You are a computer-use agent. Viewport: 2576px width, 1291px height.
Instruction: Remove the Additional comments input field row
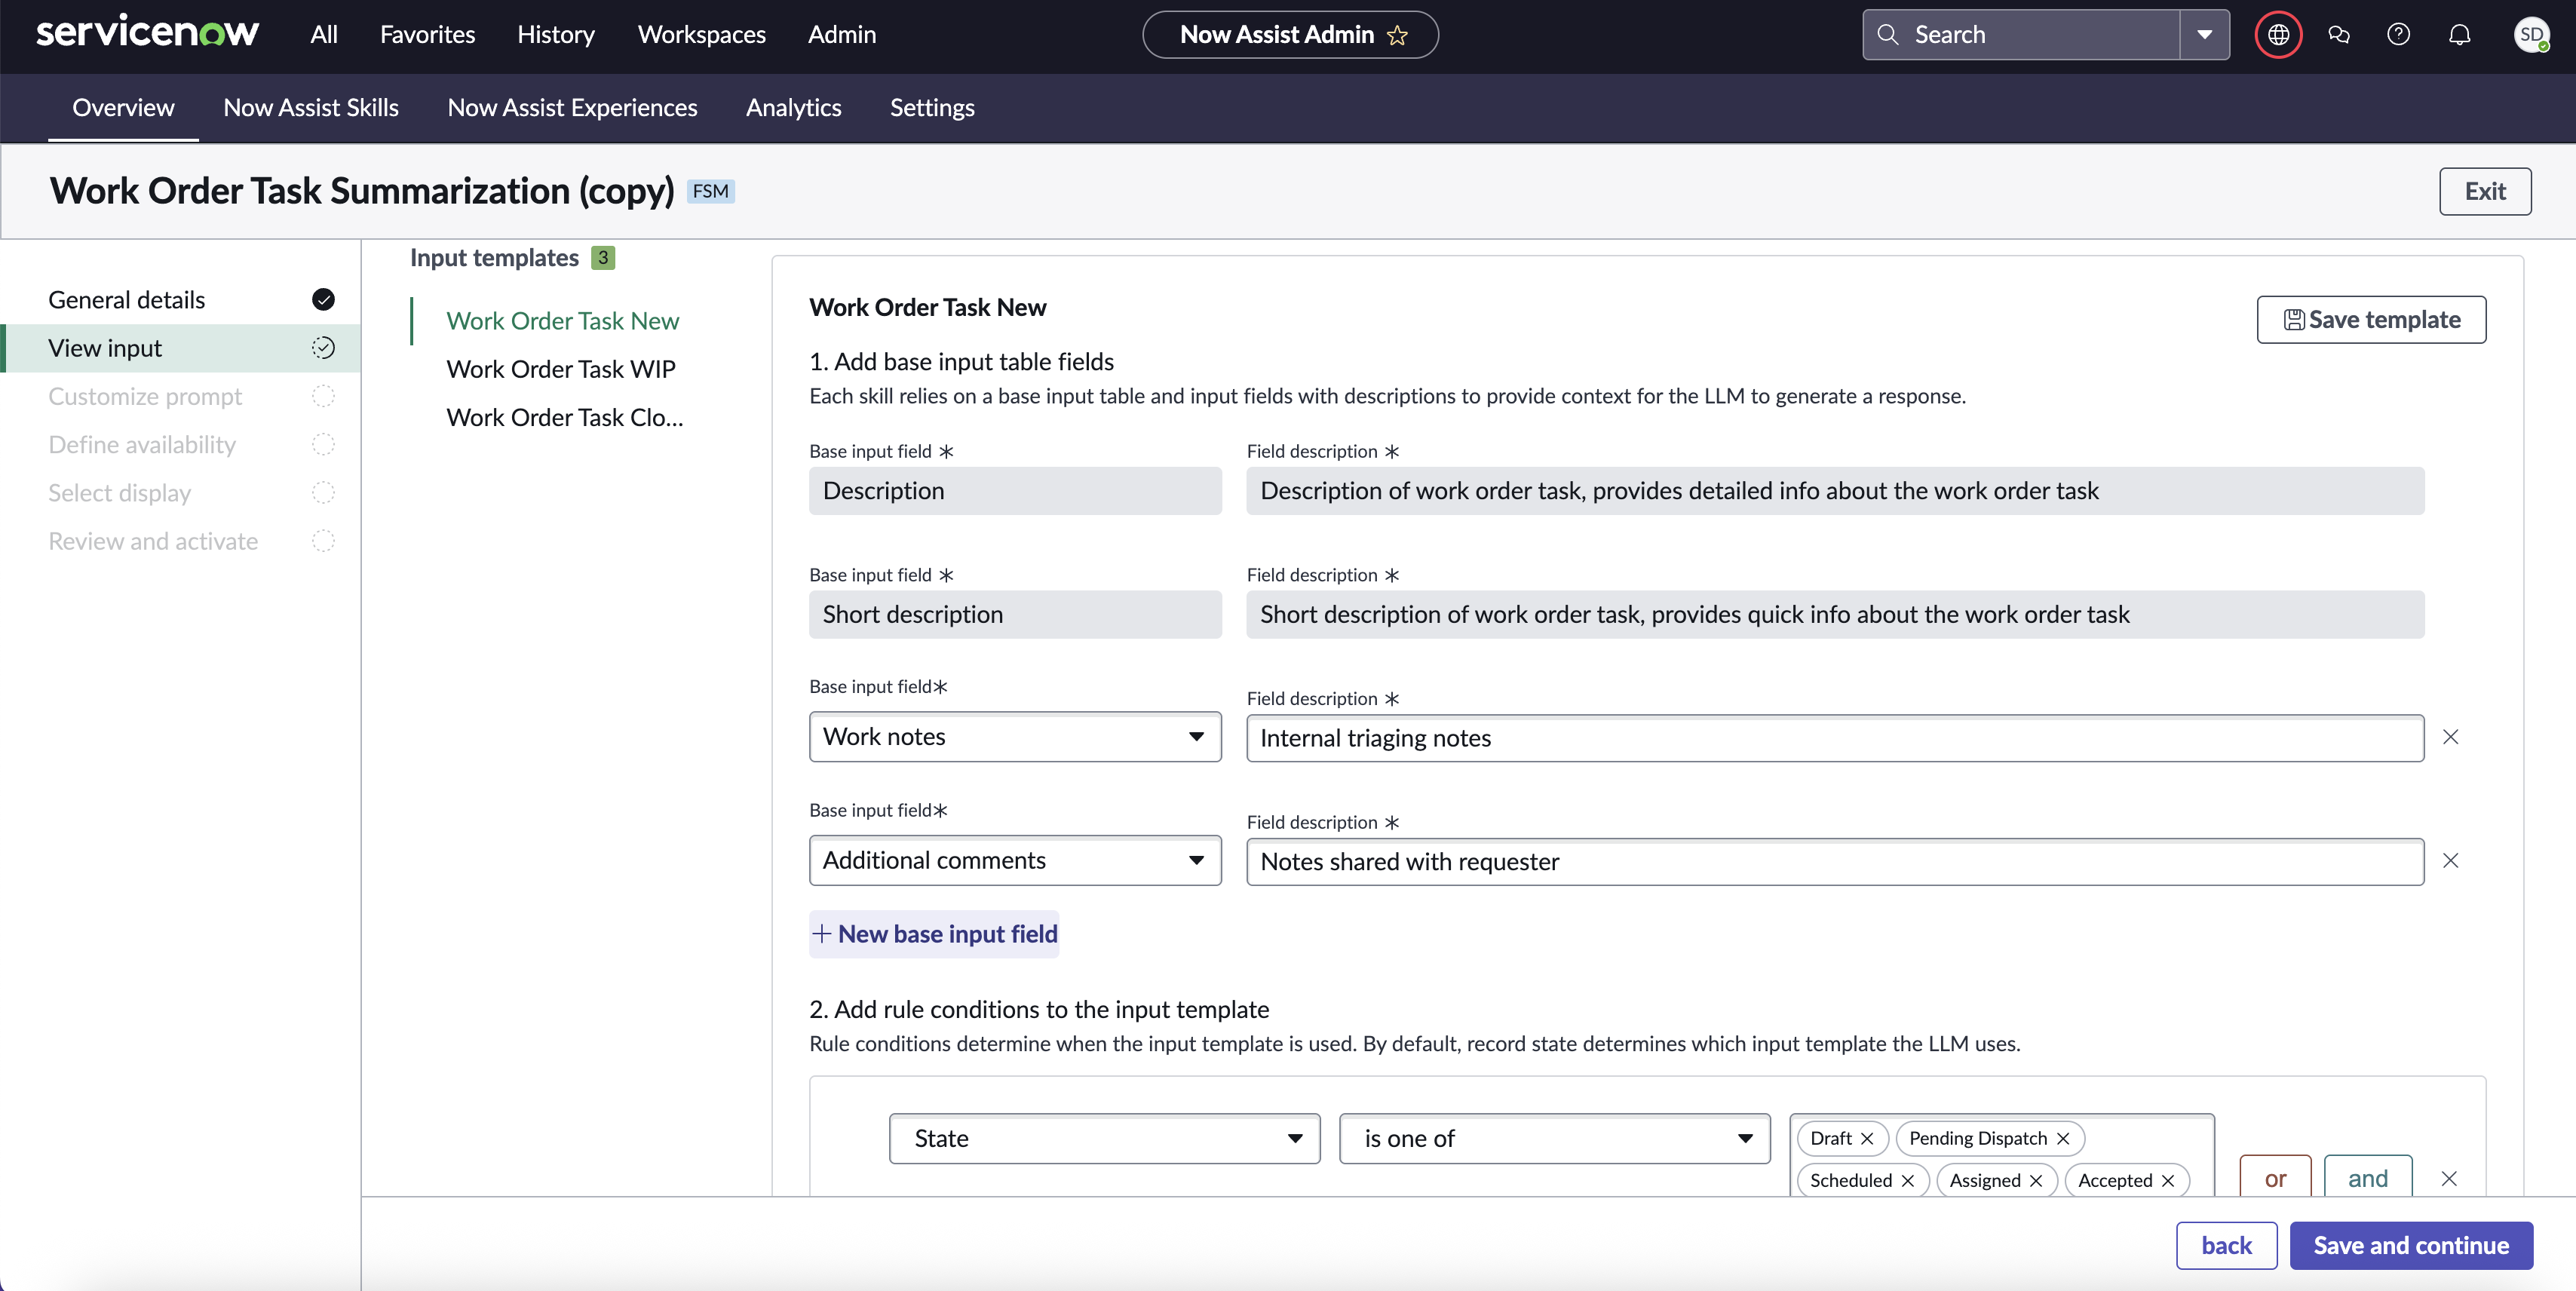(2450, 860)
